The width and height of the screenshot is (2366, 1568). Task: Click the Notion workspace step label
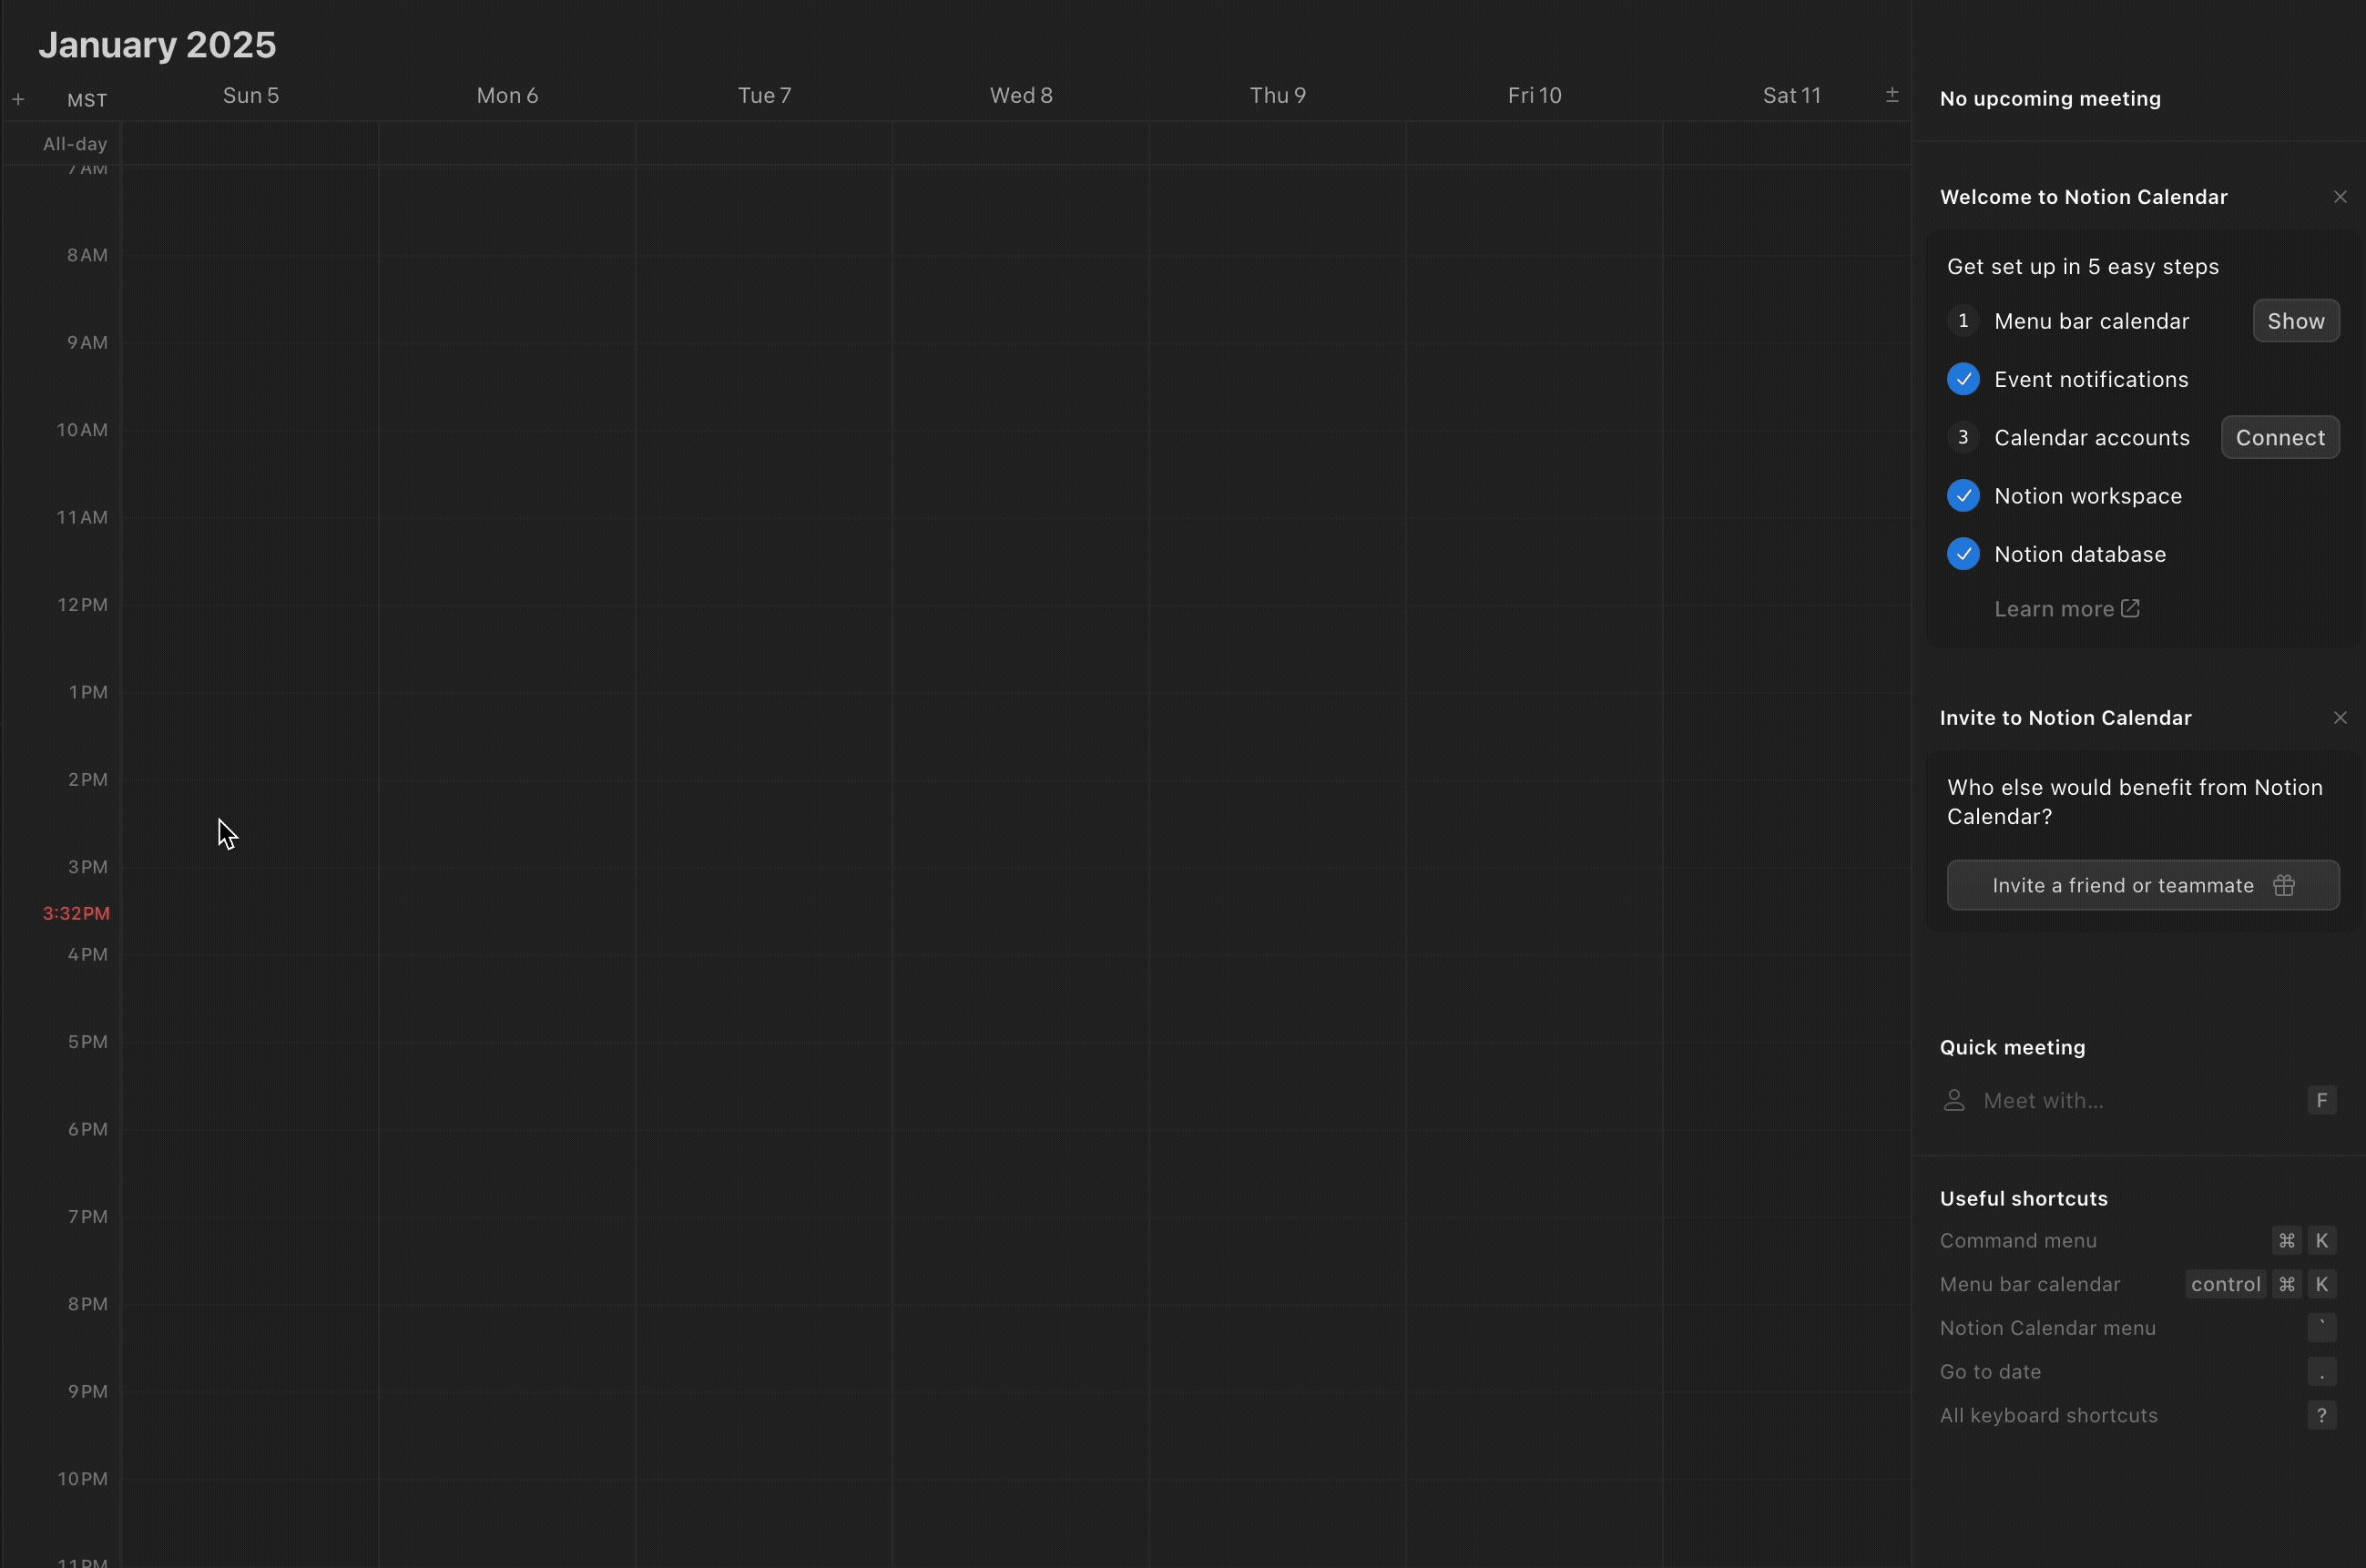2087,496
